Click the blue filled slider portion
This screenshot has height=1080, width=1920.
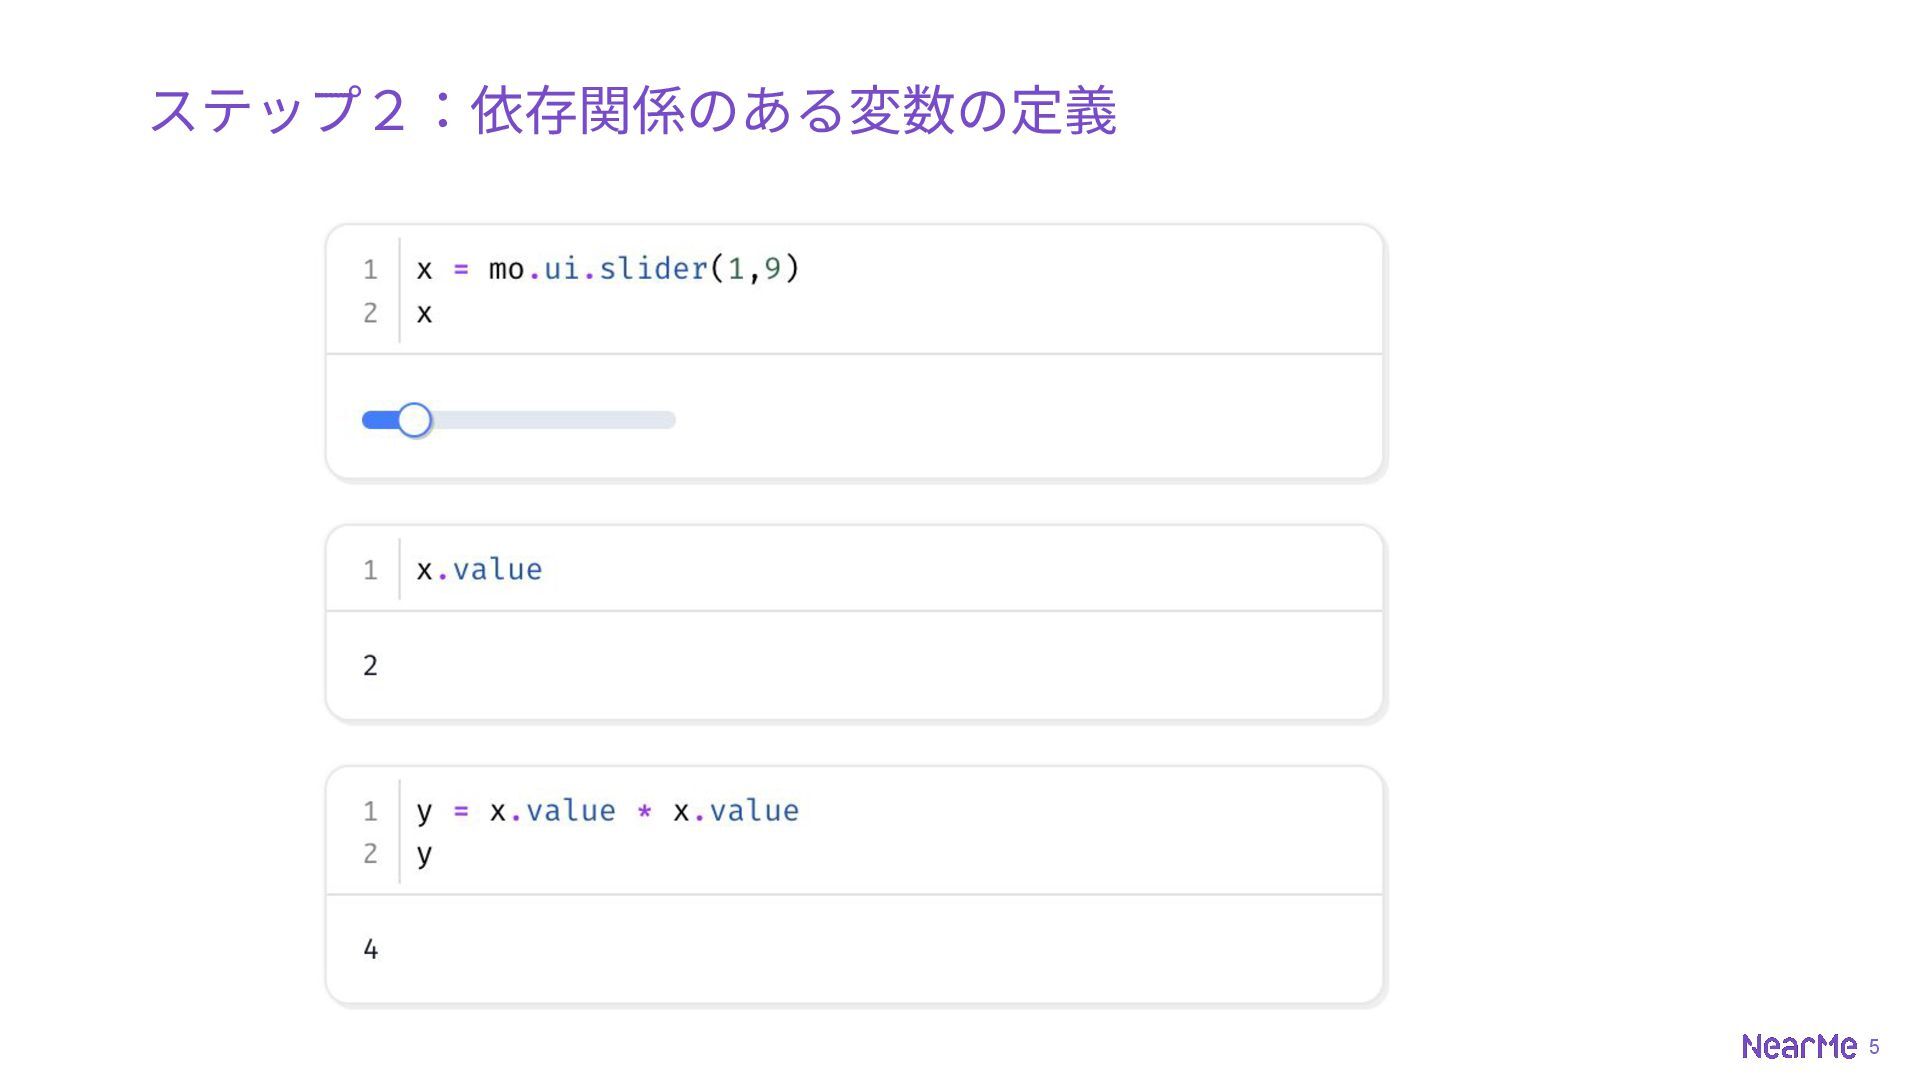379,420
